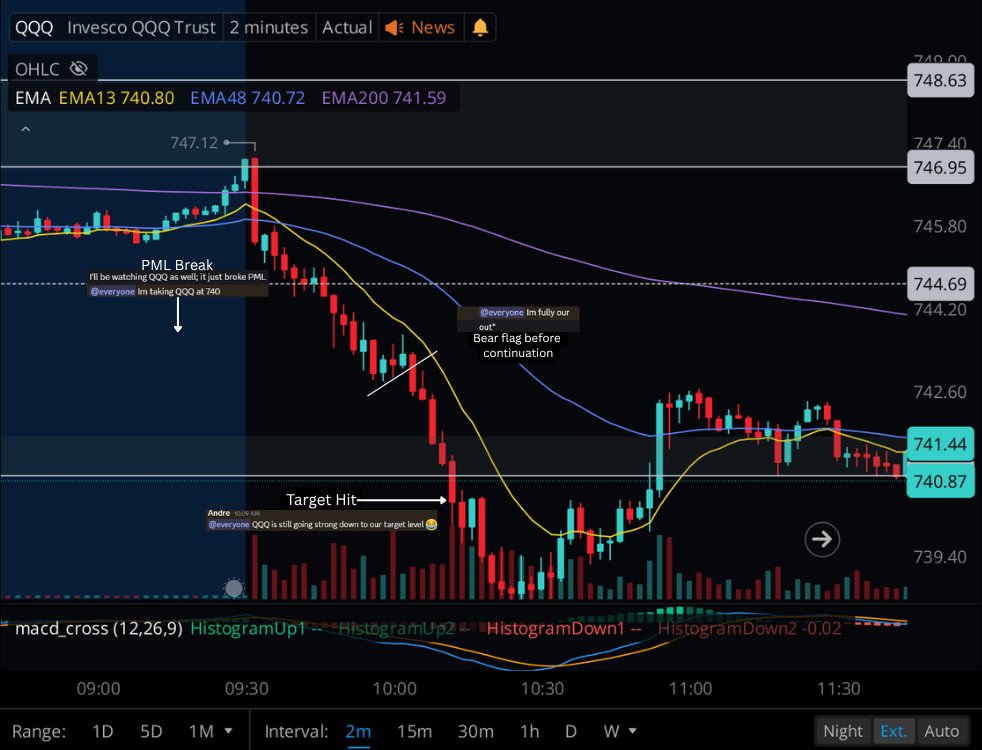The width and height of the screenshot is (982, 750).
Task: Click the 09:30 time axis label
Action: [x=247, y=689]
